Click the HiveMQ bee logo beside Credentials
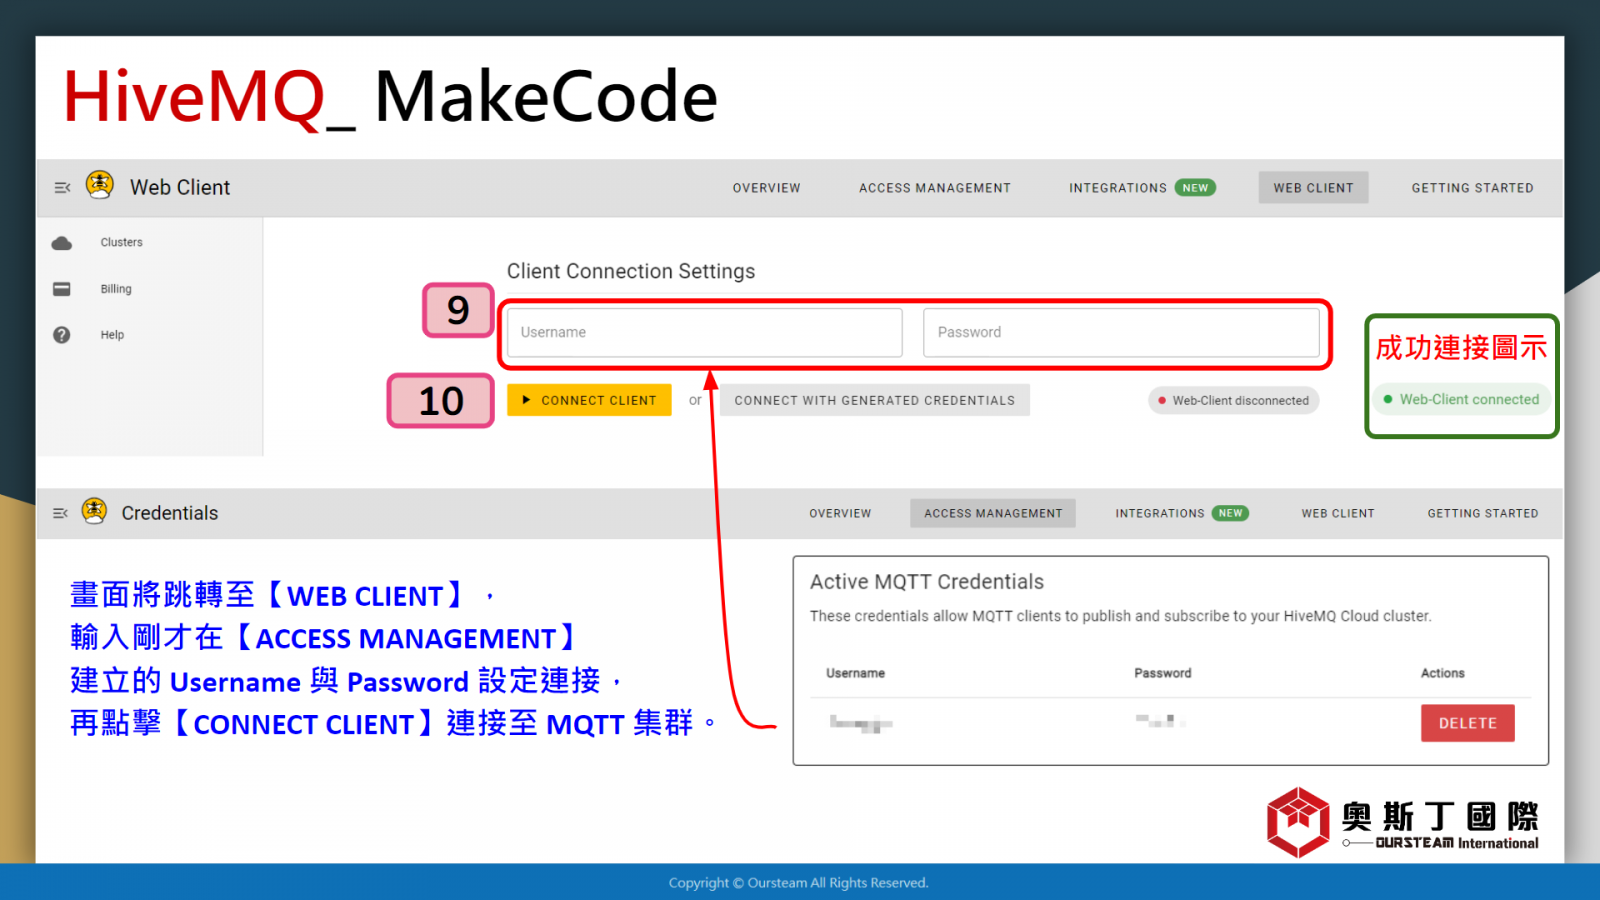 point(94,511)
